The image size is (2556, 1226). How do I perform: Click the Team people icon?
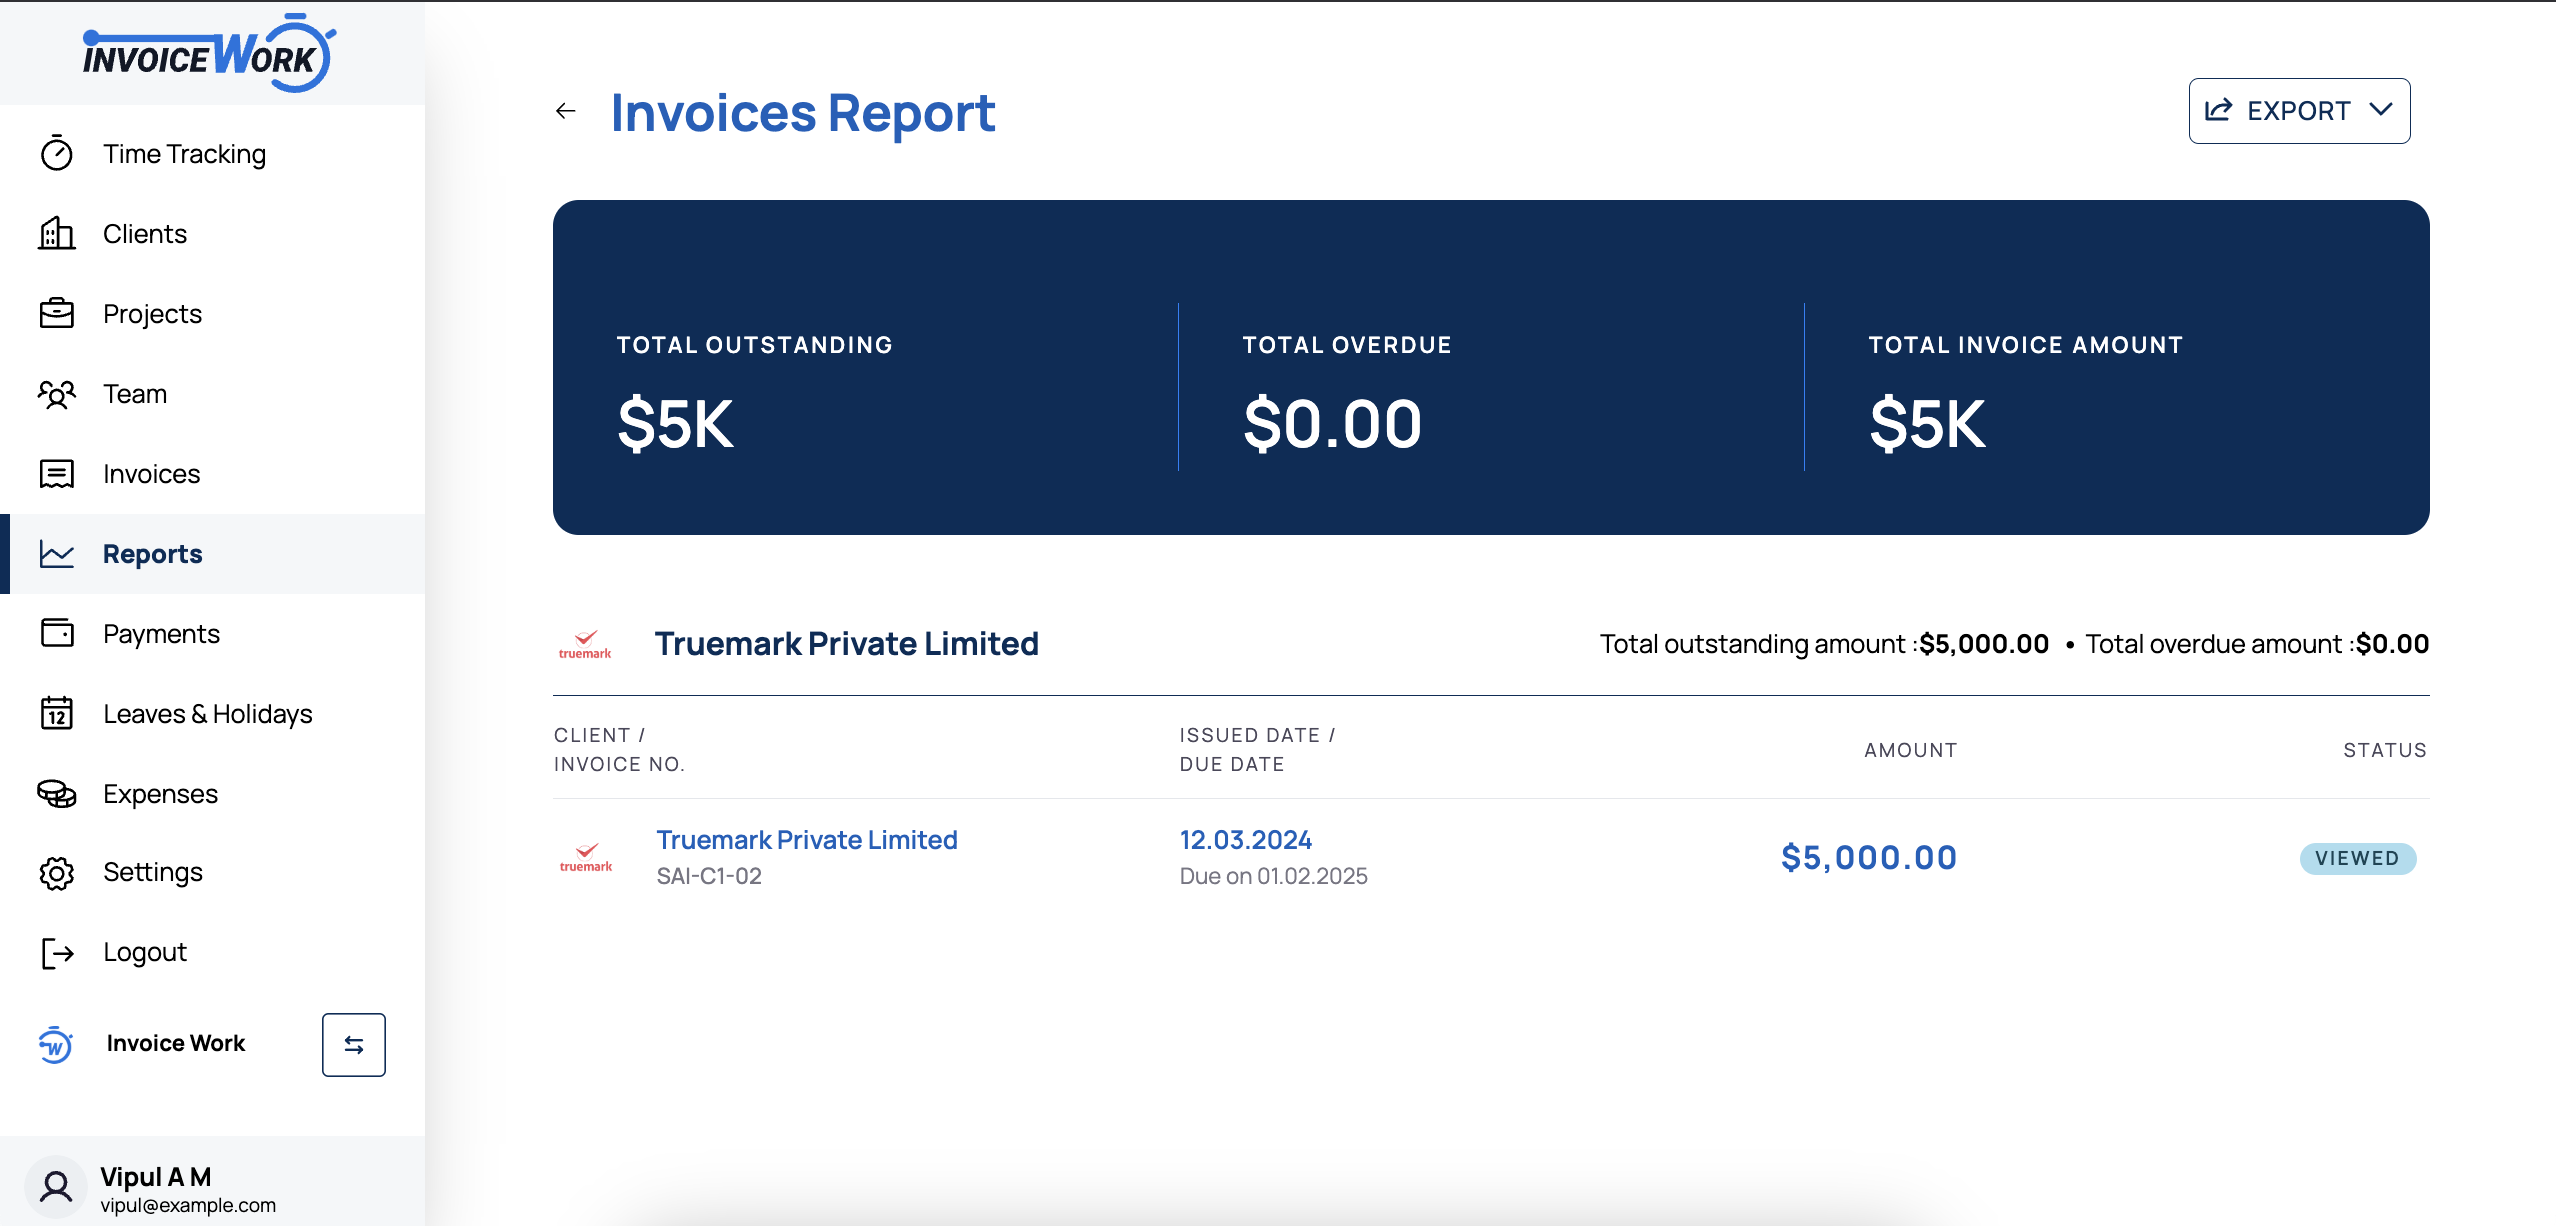pyautogui.click(x=57, y=394)
